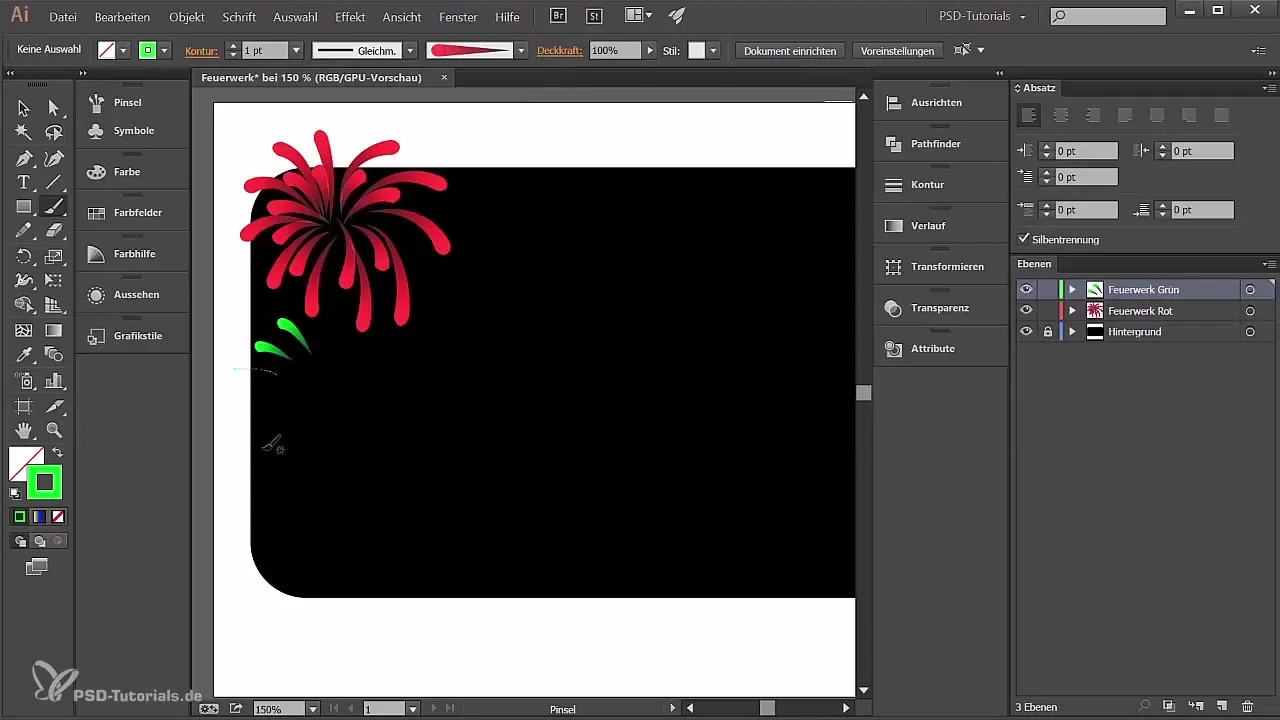Viewport: 1280px width, 720px height.
Task: Delete selected layer with trash icon
Action: point(1247,707)
